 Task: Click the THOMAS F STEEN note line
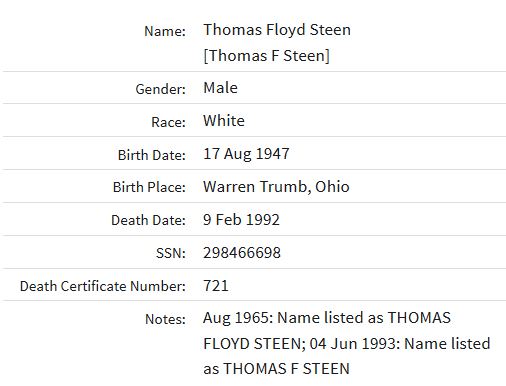(276, 369)
